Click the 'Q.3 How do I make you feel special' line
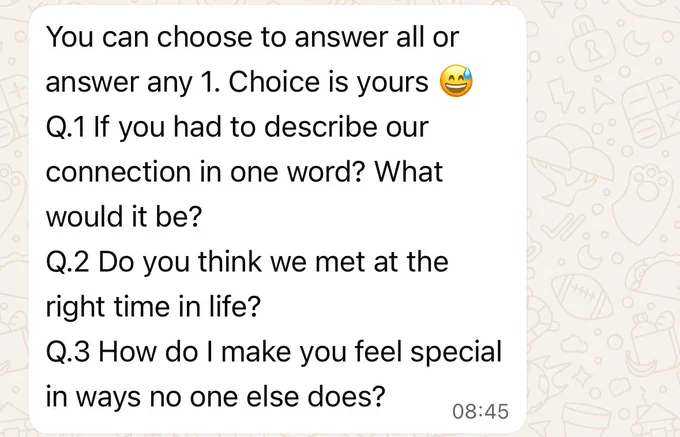 tap(274, 351)
